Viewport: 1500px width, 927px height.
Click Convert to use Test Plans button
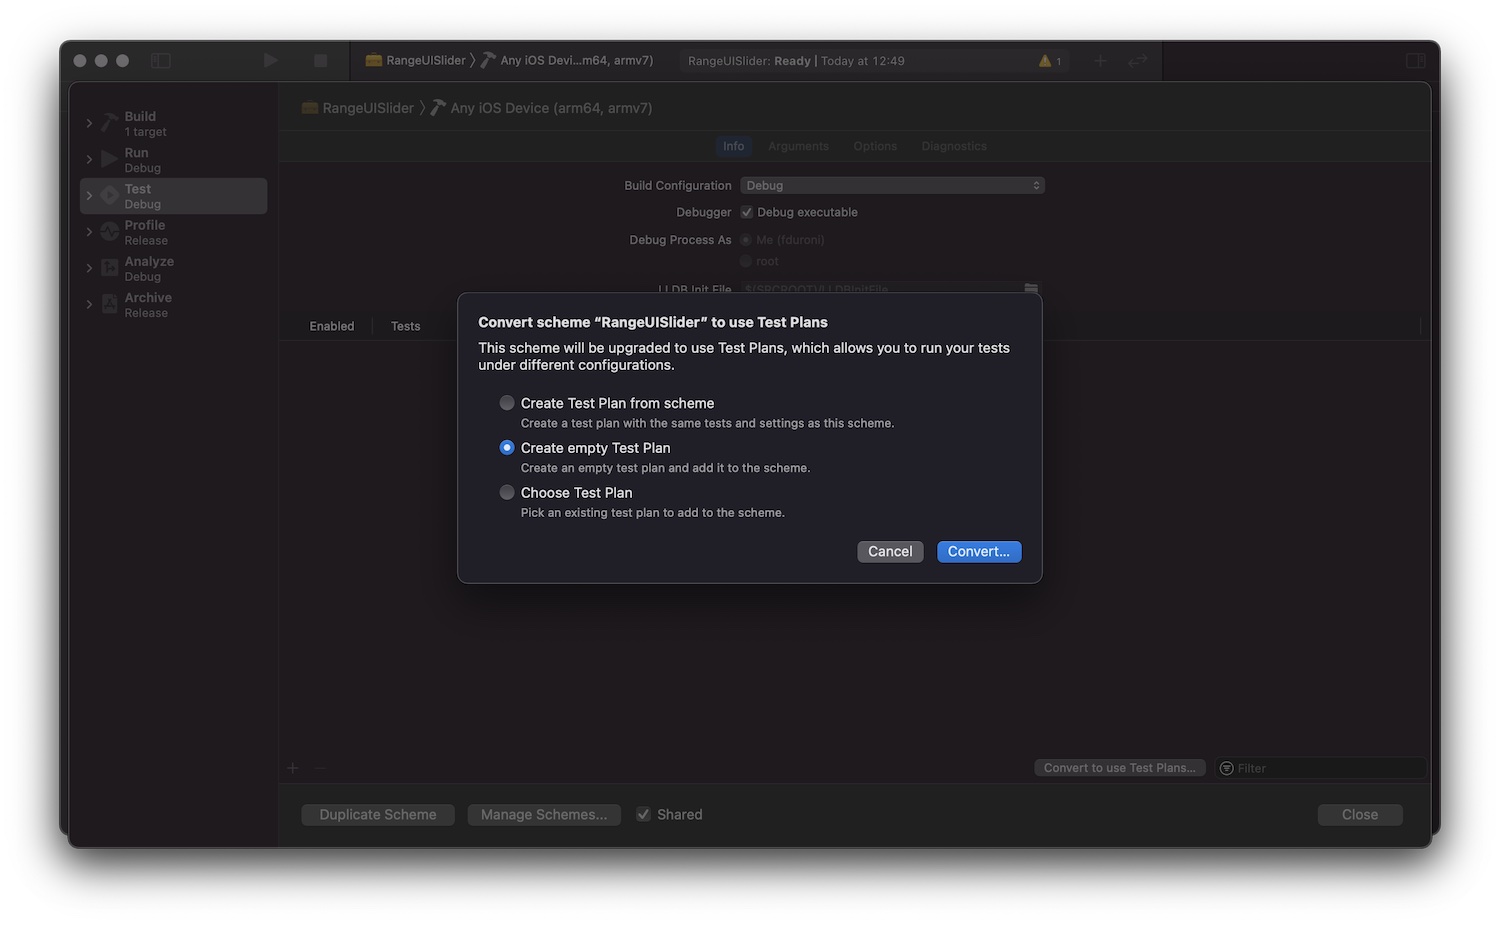pyautogui.click(x=1119, y=768)
